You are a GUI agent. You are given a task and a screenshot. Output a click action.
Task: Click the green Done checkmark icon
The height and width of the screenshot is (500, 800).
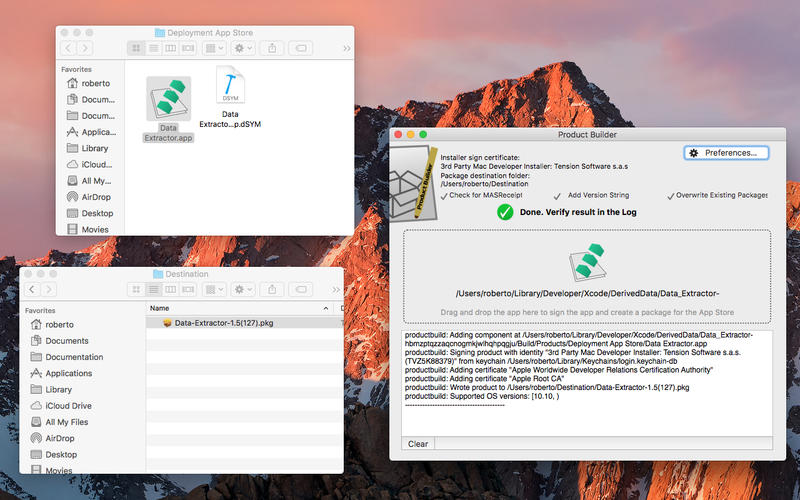click(x=505, y=212)
